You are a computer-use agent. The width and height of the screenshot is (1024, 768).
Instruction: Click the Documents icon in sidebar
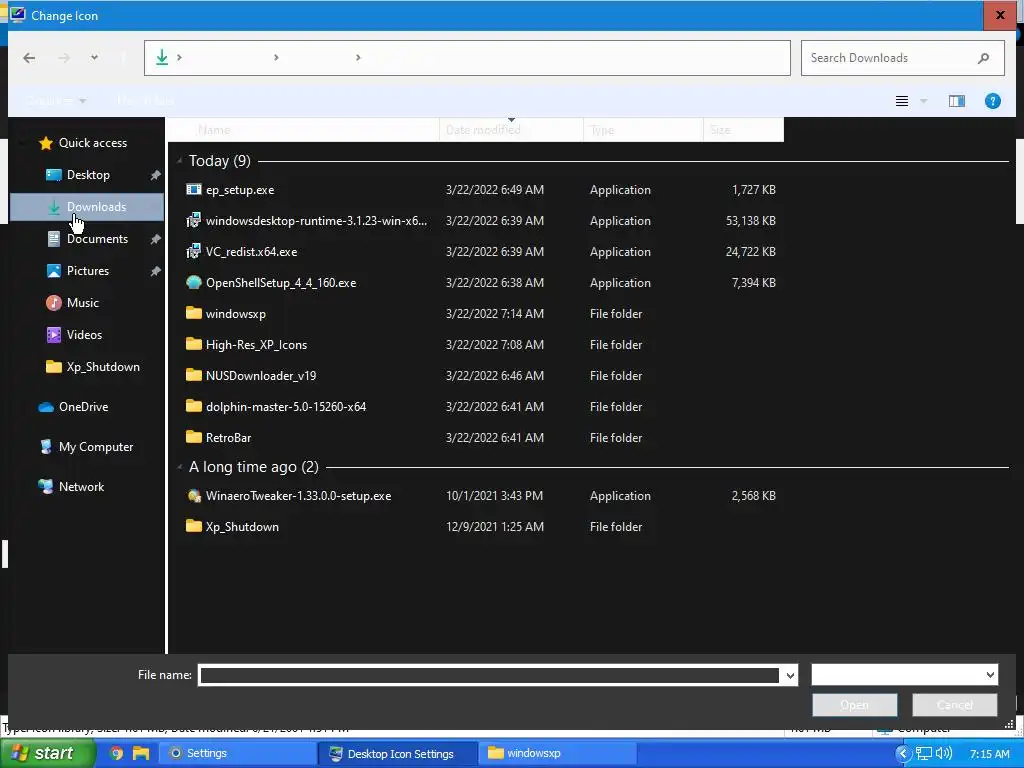point(54,239)
